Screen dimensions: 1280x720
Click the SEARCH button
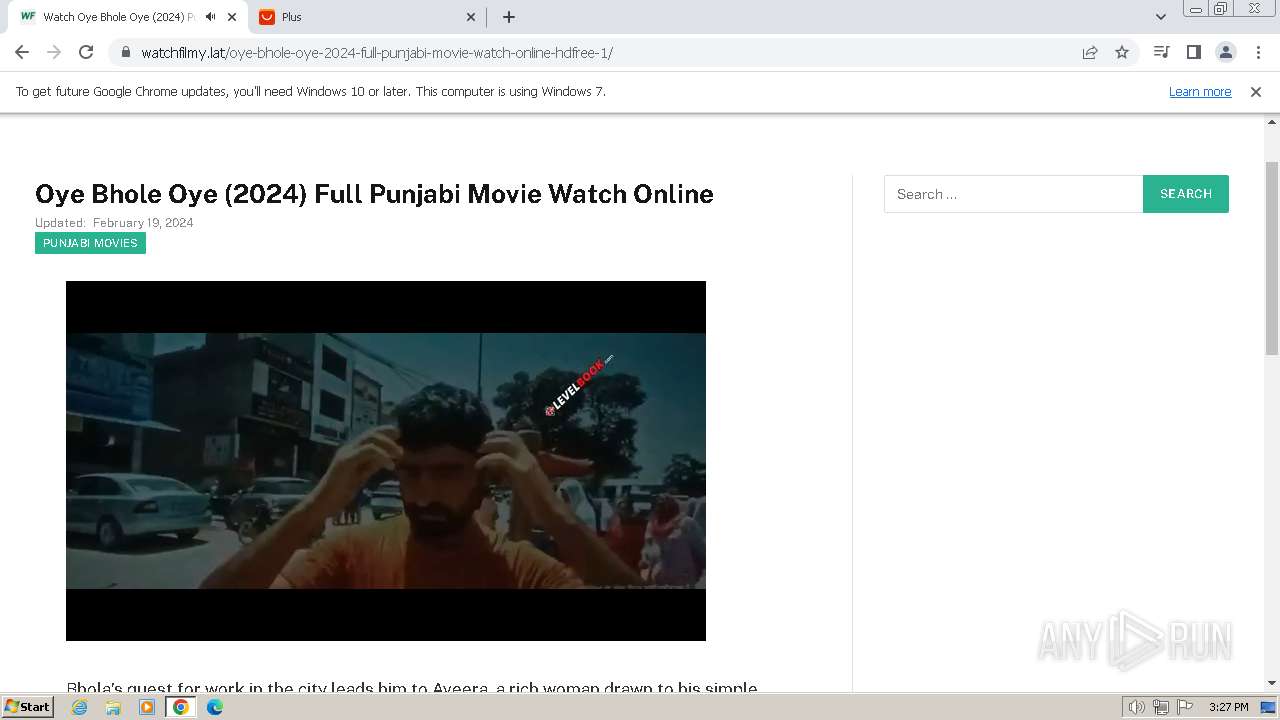point(1186,194)
